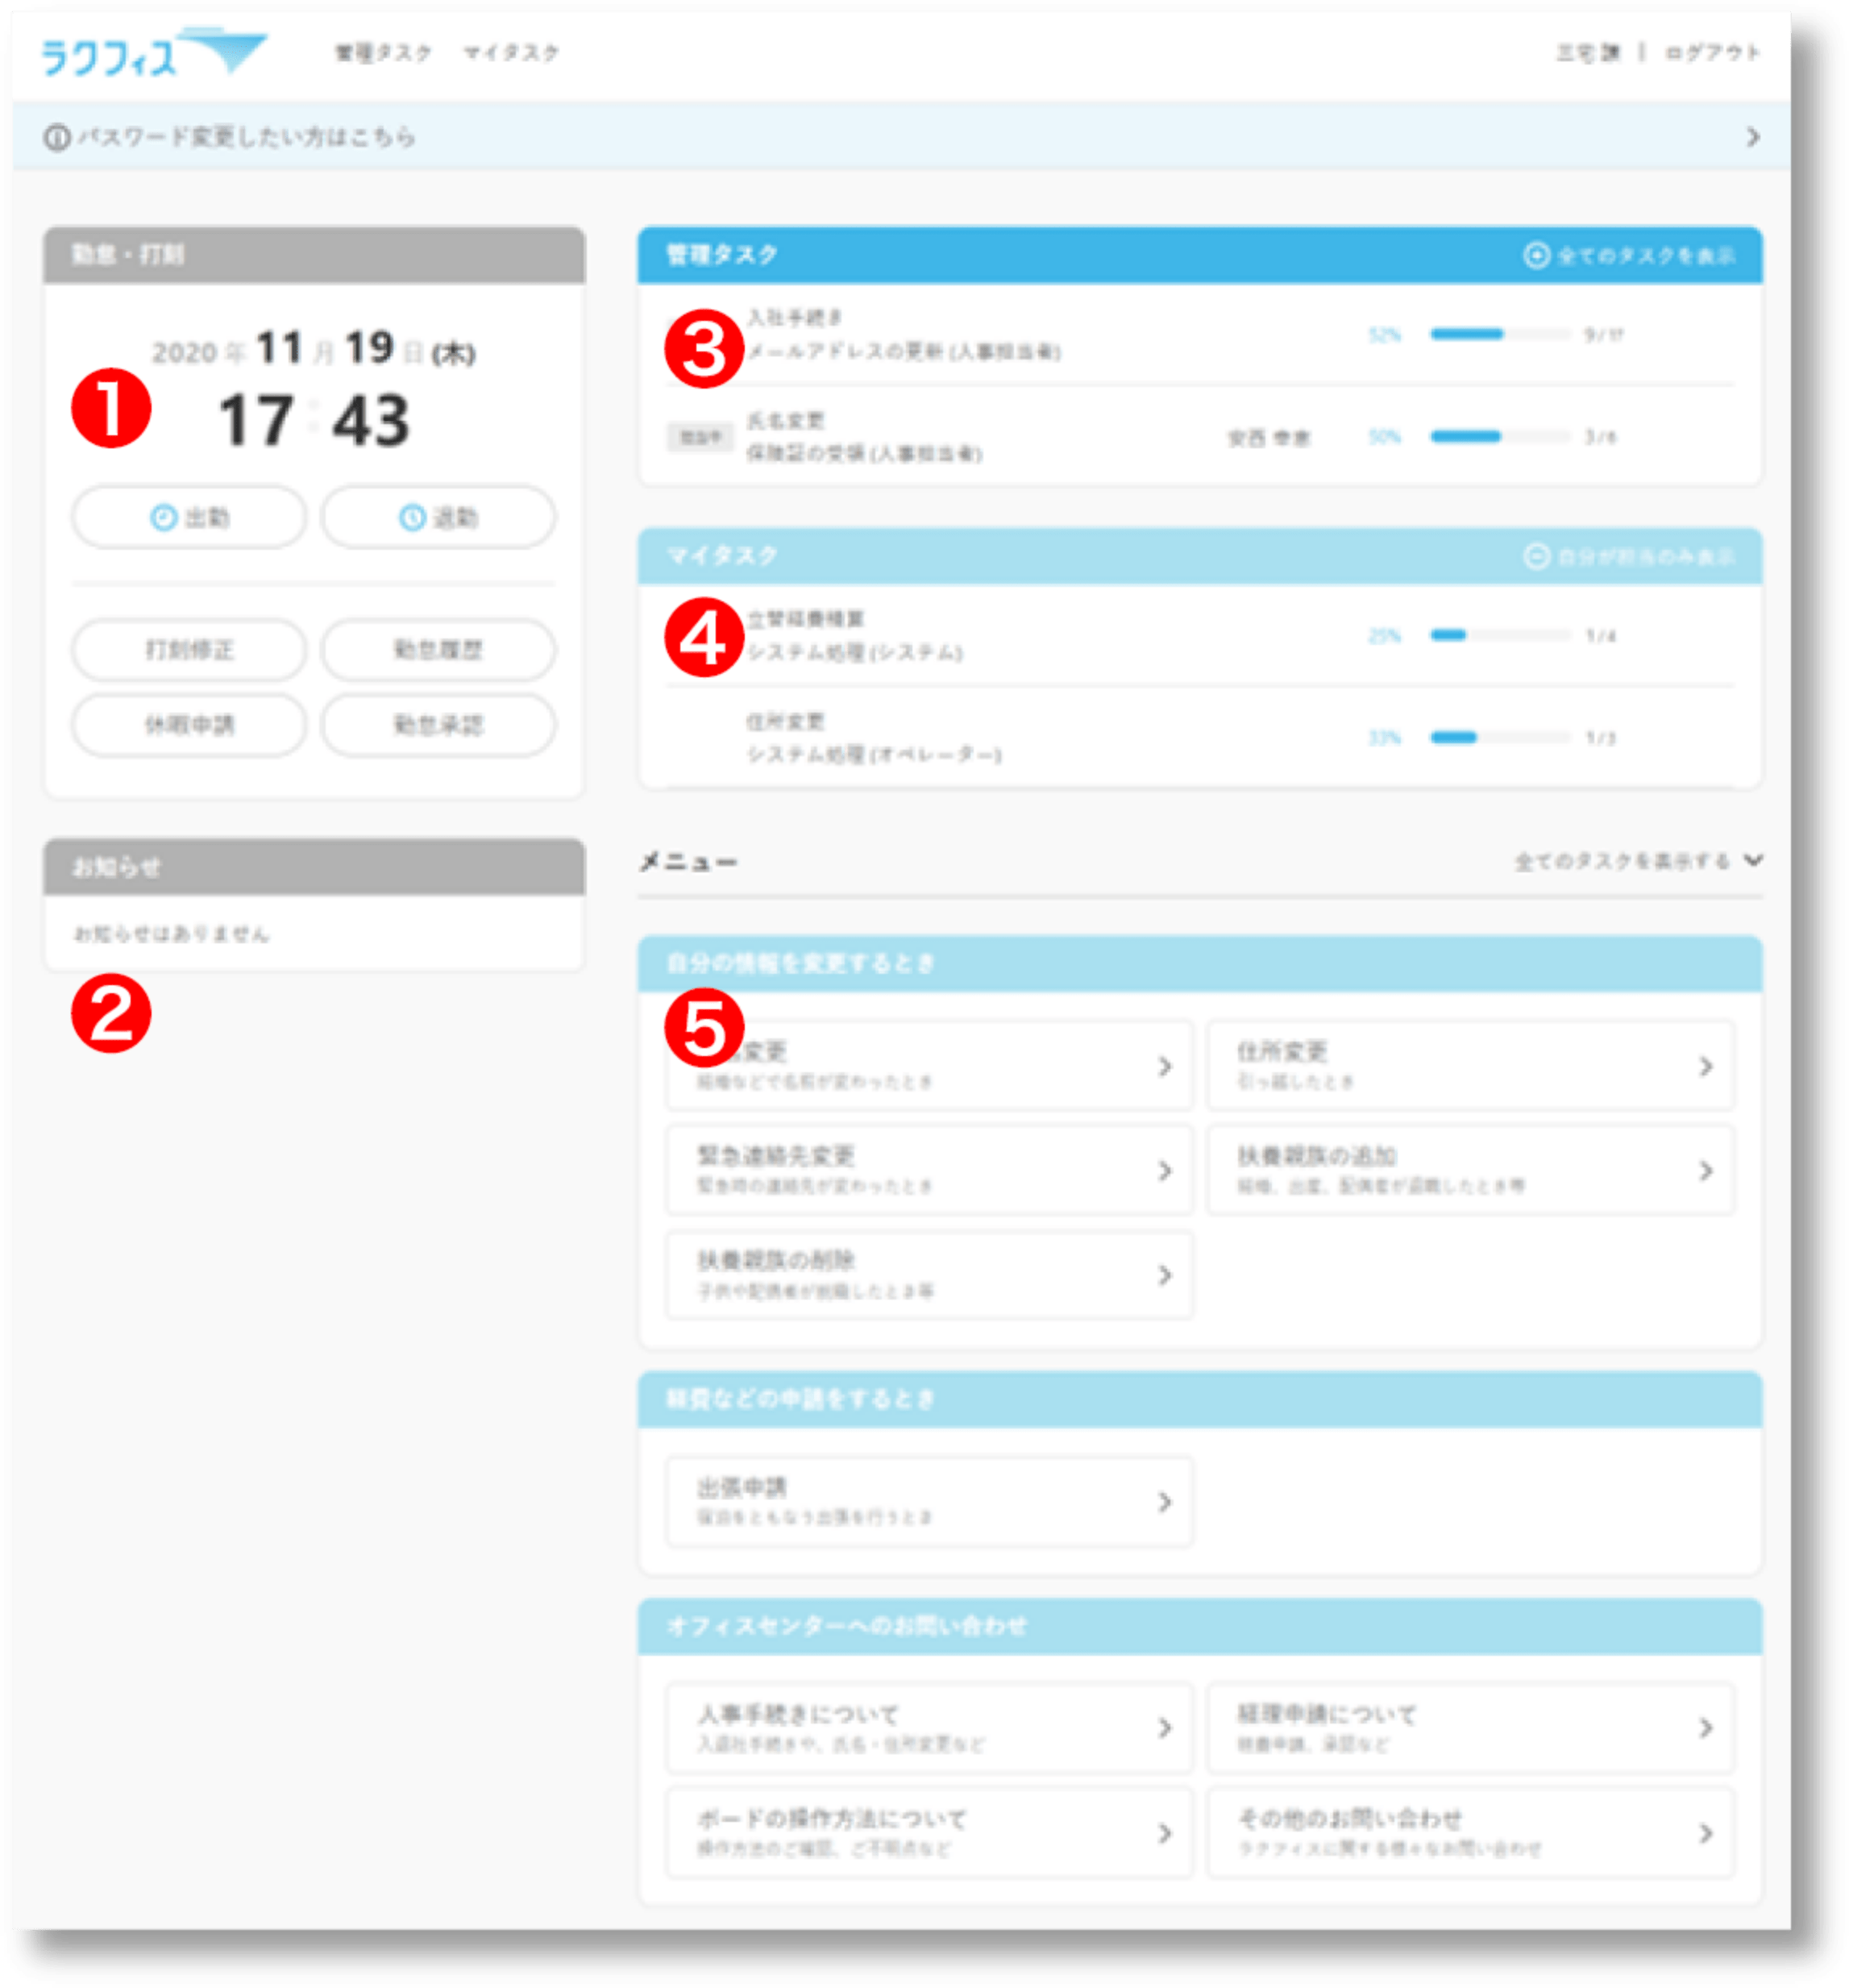Click the 33% progress bar for 住所変更
The width and height of the screenshot is (1849, 1988).
pos(1500,738)
